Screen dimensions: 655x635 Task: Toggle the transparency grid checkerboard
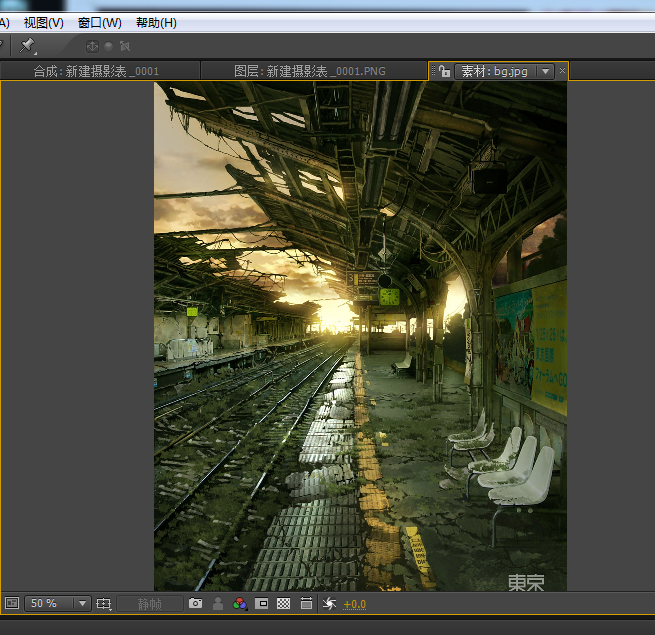click(x=284, y=604)
